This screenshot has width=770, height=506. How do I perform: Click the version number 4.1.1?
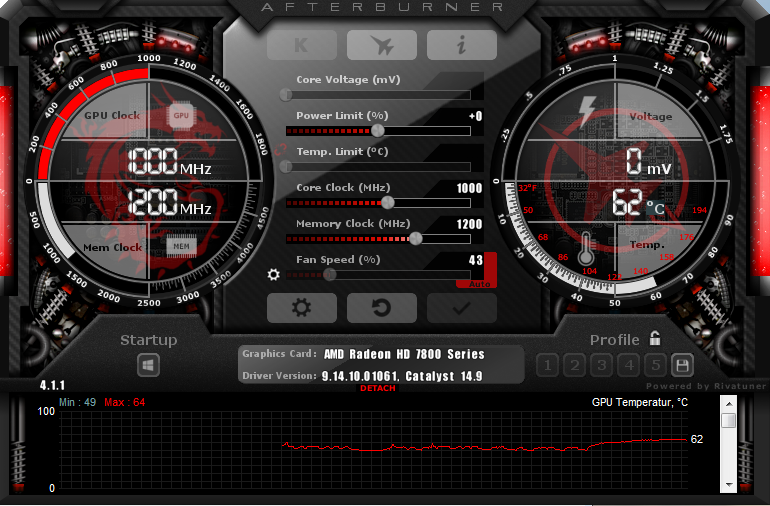tap(52, 385)
